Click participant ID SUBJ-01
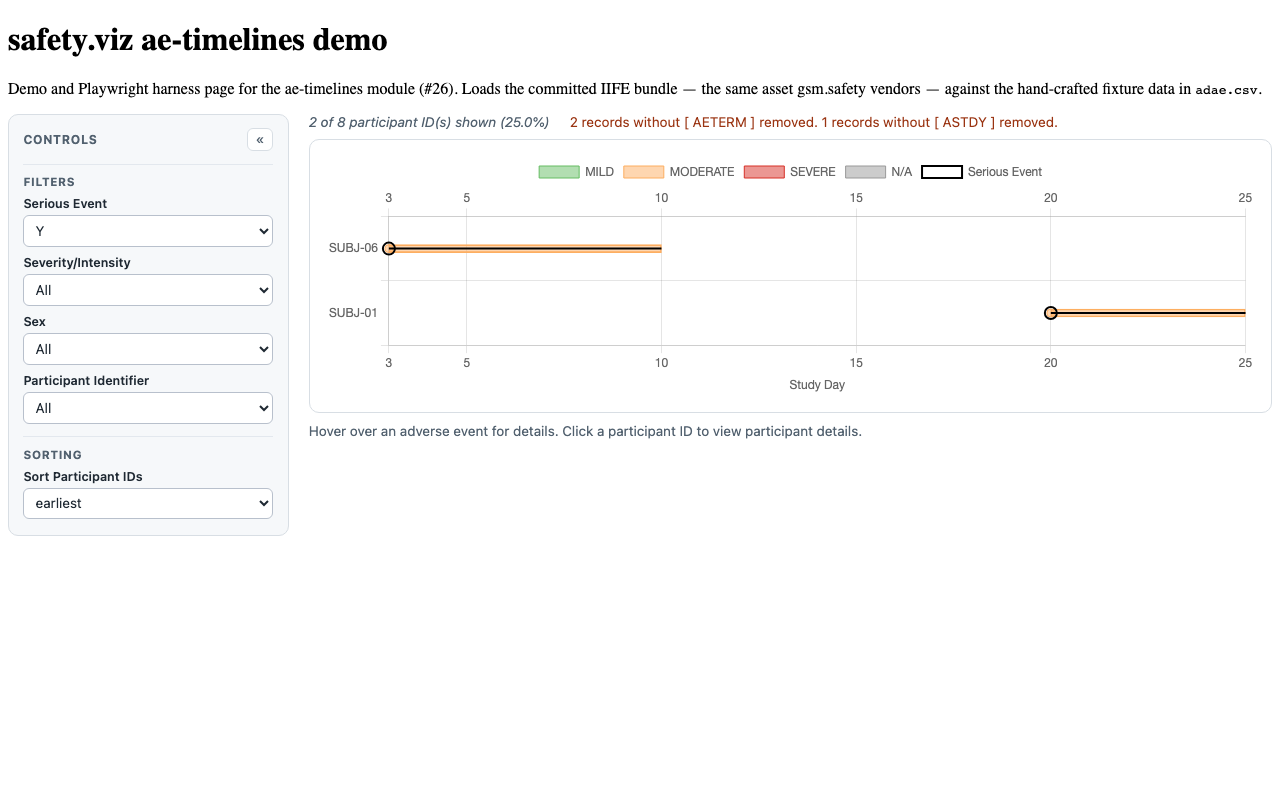Image resolution: width=1280 pixels, height=800 pixels. point(353,313)
